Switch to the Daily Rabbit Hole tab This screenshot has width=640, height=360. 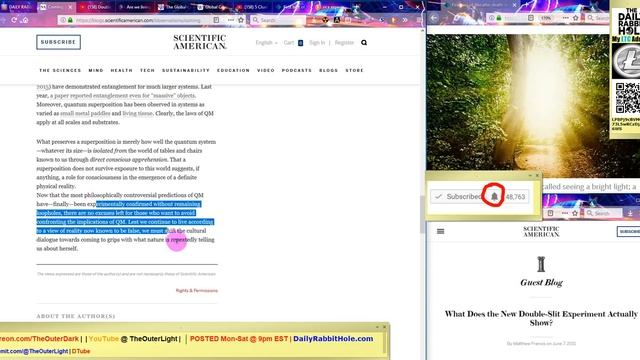click(x=18, y=7)
